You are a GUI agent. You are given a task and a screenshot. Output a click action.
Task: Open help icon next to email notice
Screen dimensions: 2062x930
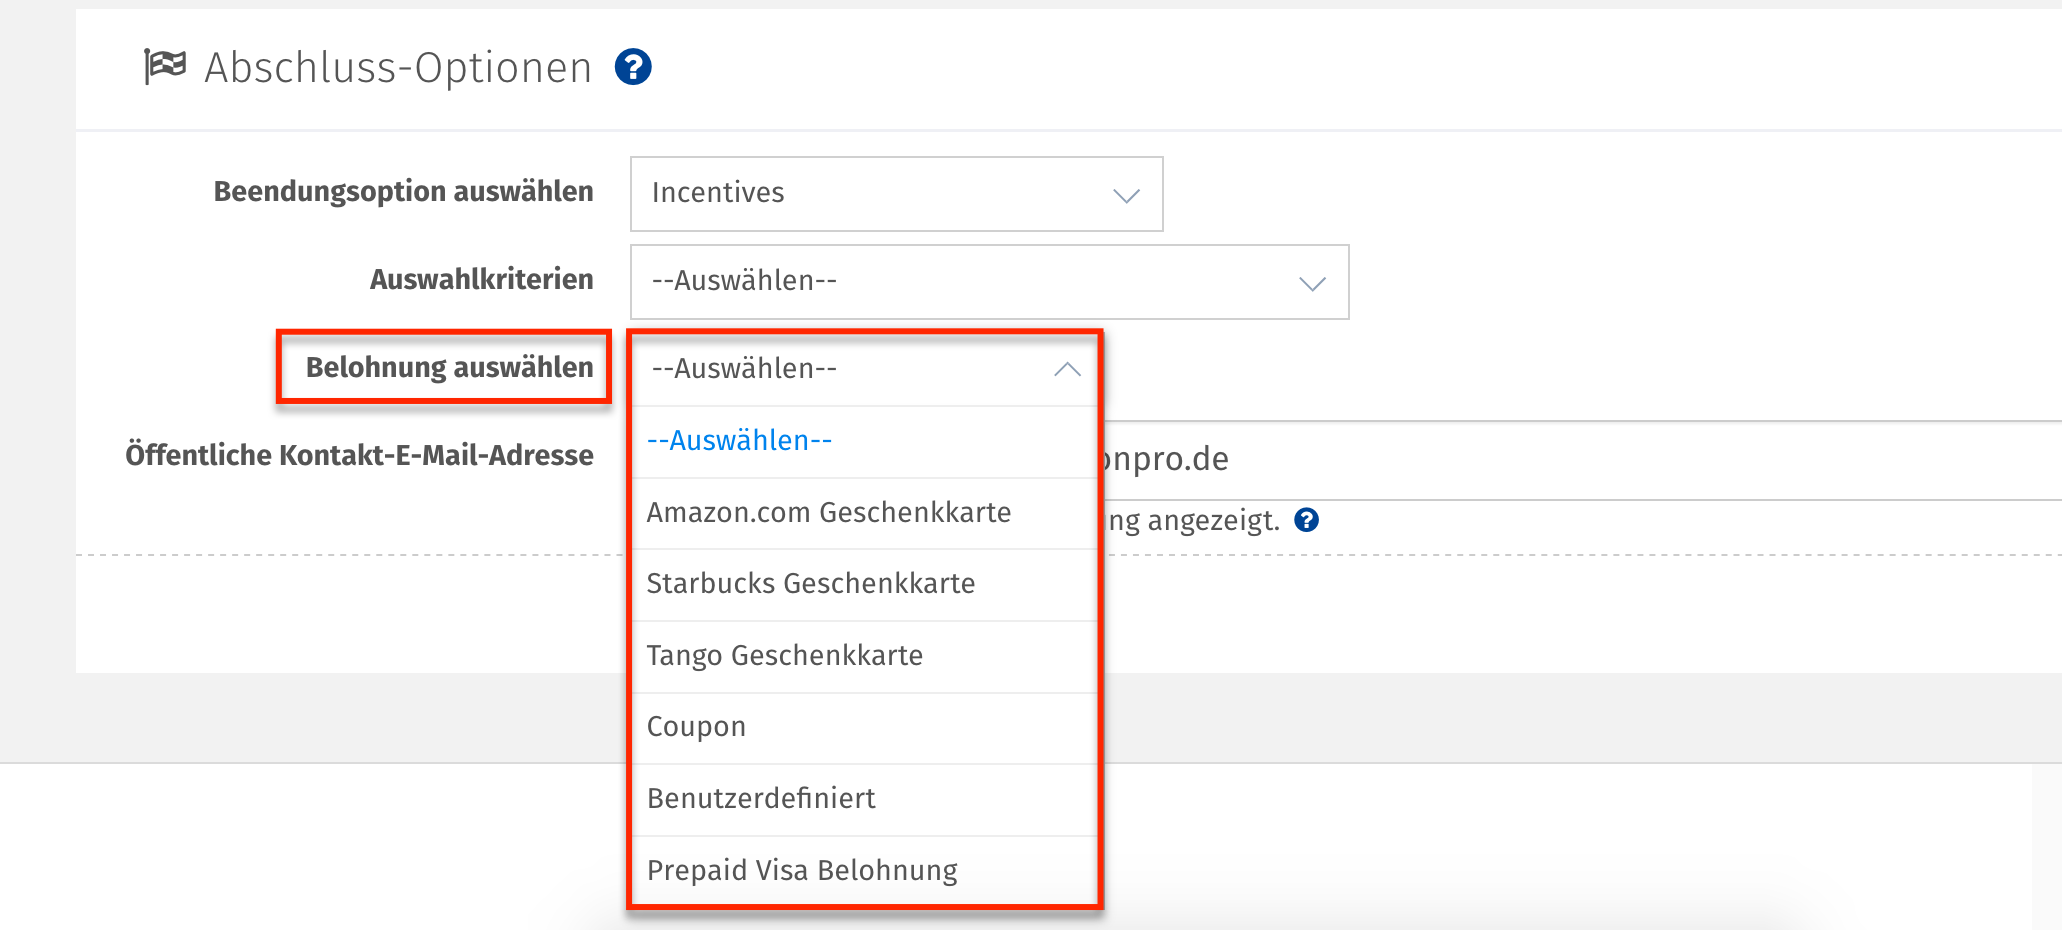[x=1307, y=520]
